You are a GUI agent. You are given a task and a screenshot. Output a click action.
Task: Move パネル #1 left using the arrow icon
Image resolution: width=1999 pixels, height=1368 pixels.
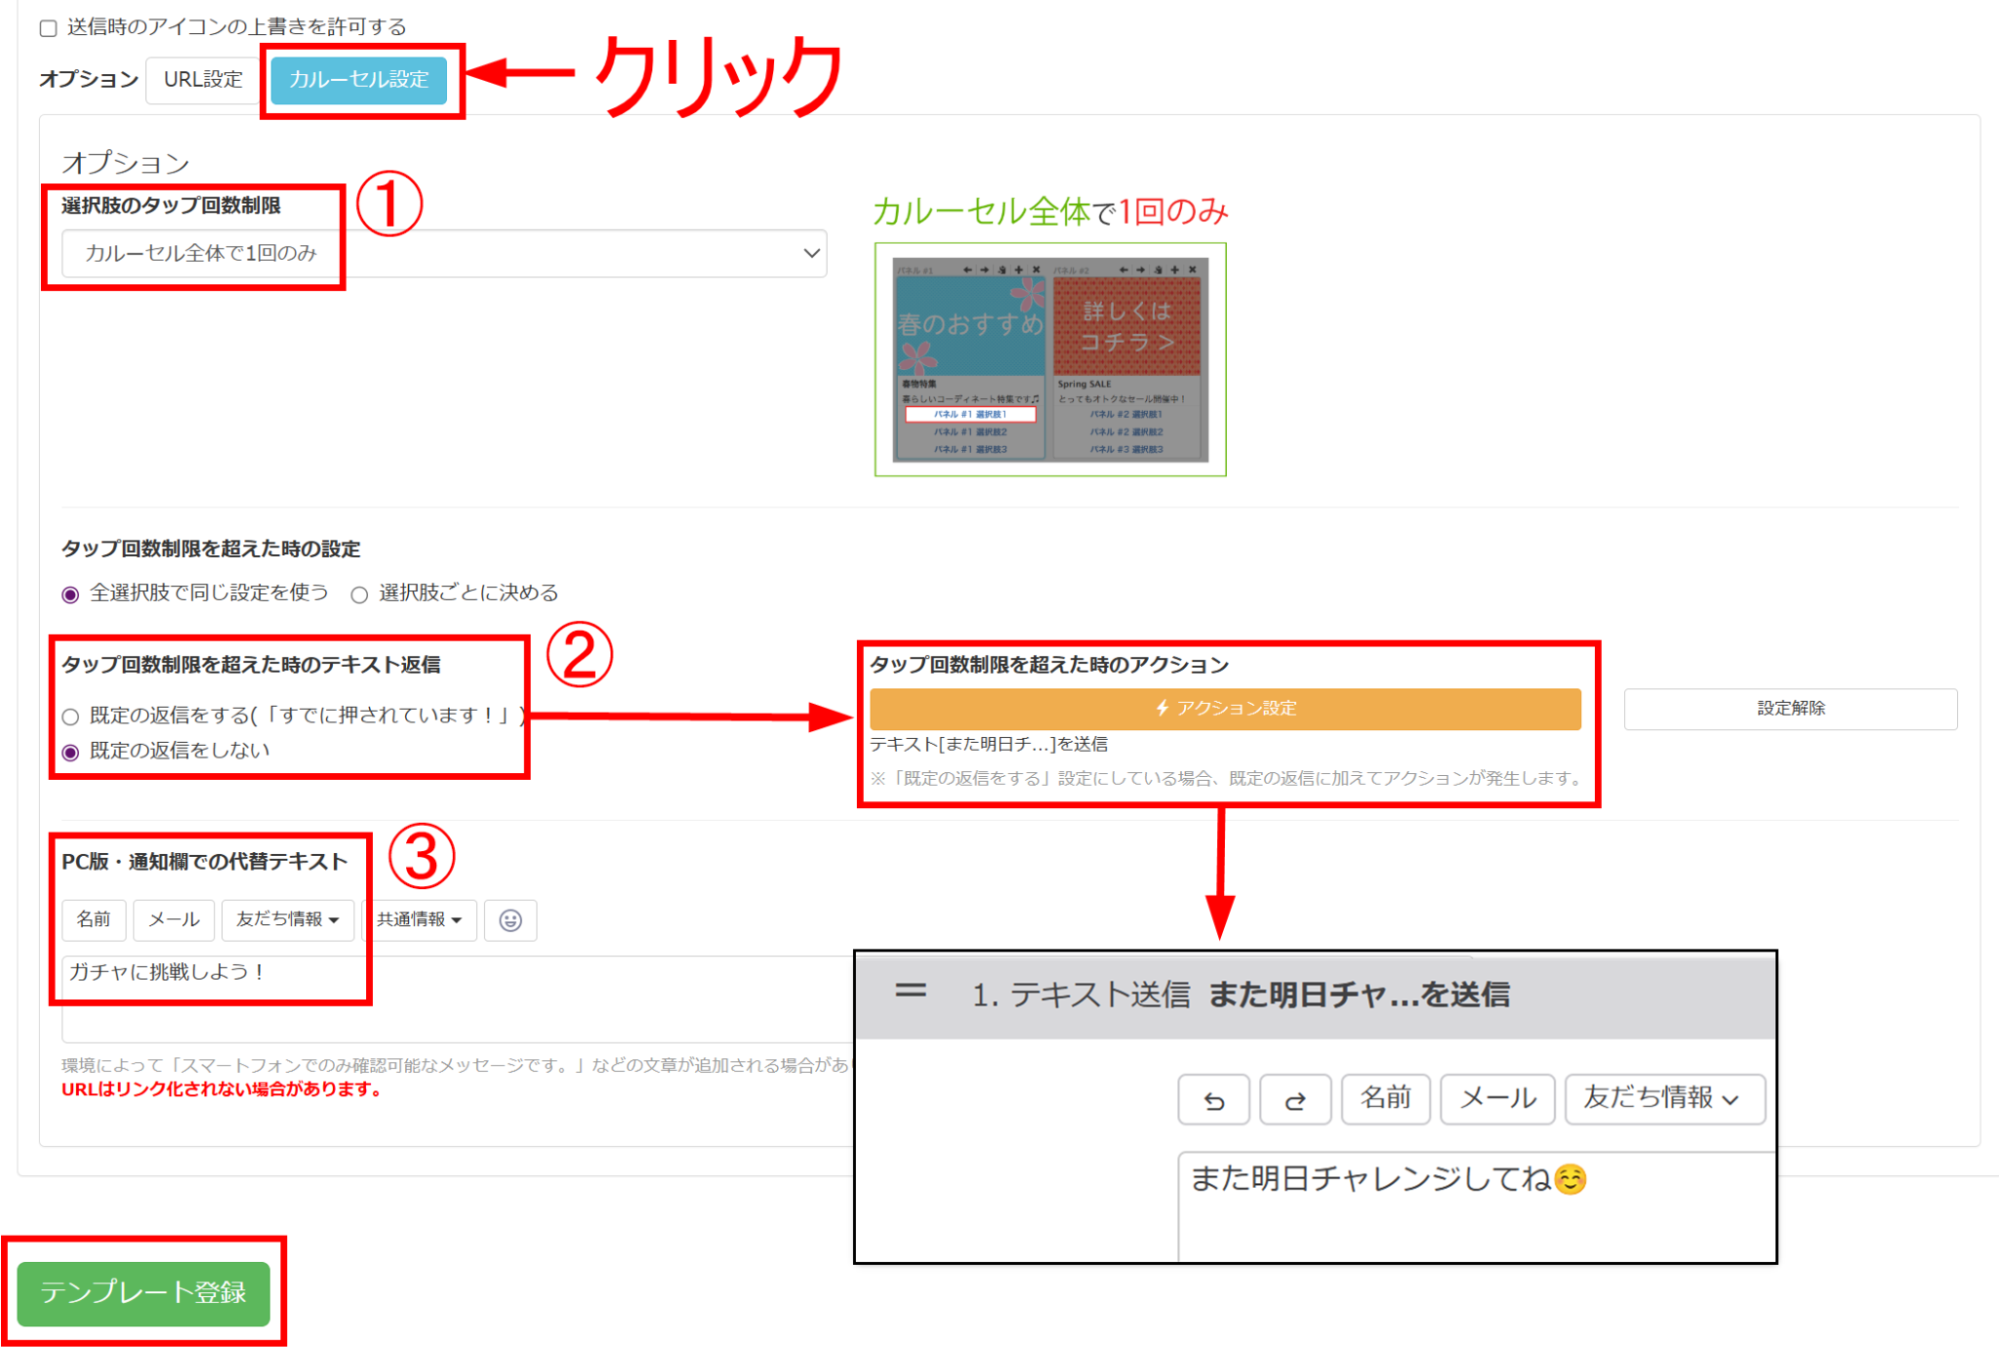point(968,270)
